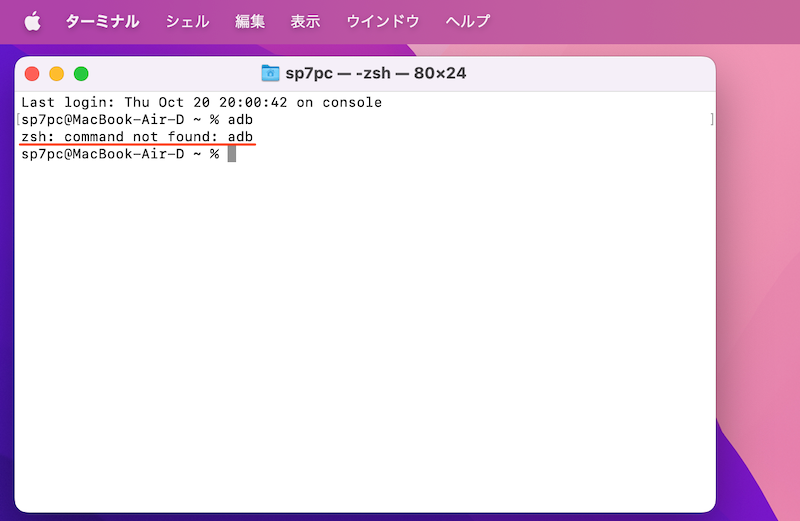Image resolution: width=800 pixels, height=521 pixels.
Task: Open the Apple menu
Action: 32,21
